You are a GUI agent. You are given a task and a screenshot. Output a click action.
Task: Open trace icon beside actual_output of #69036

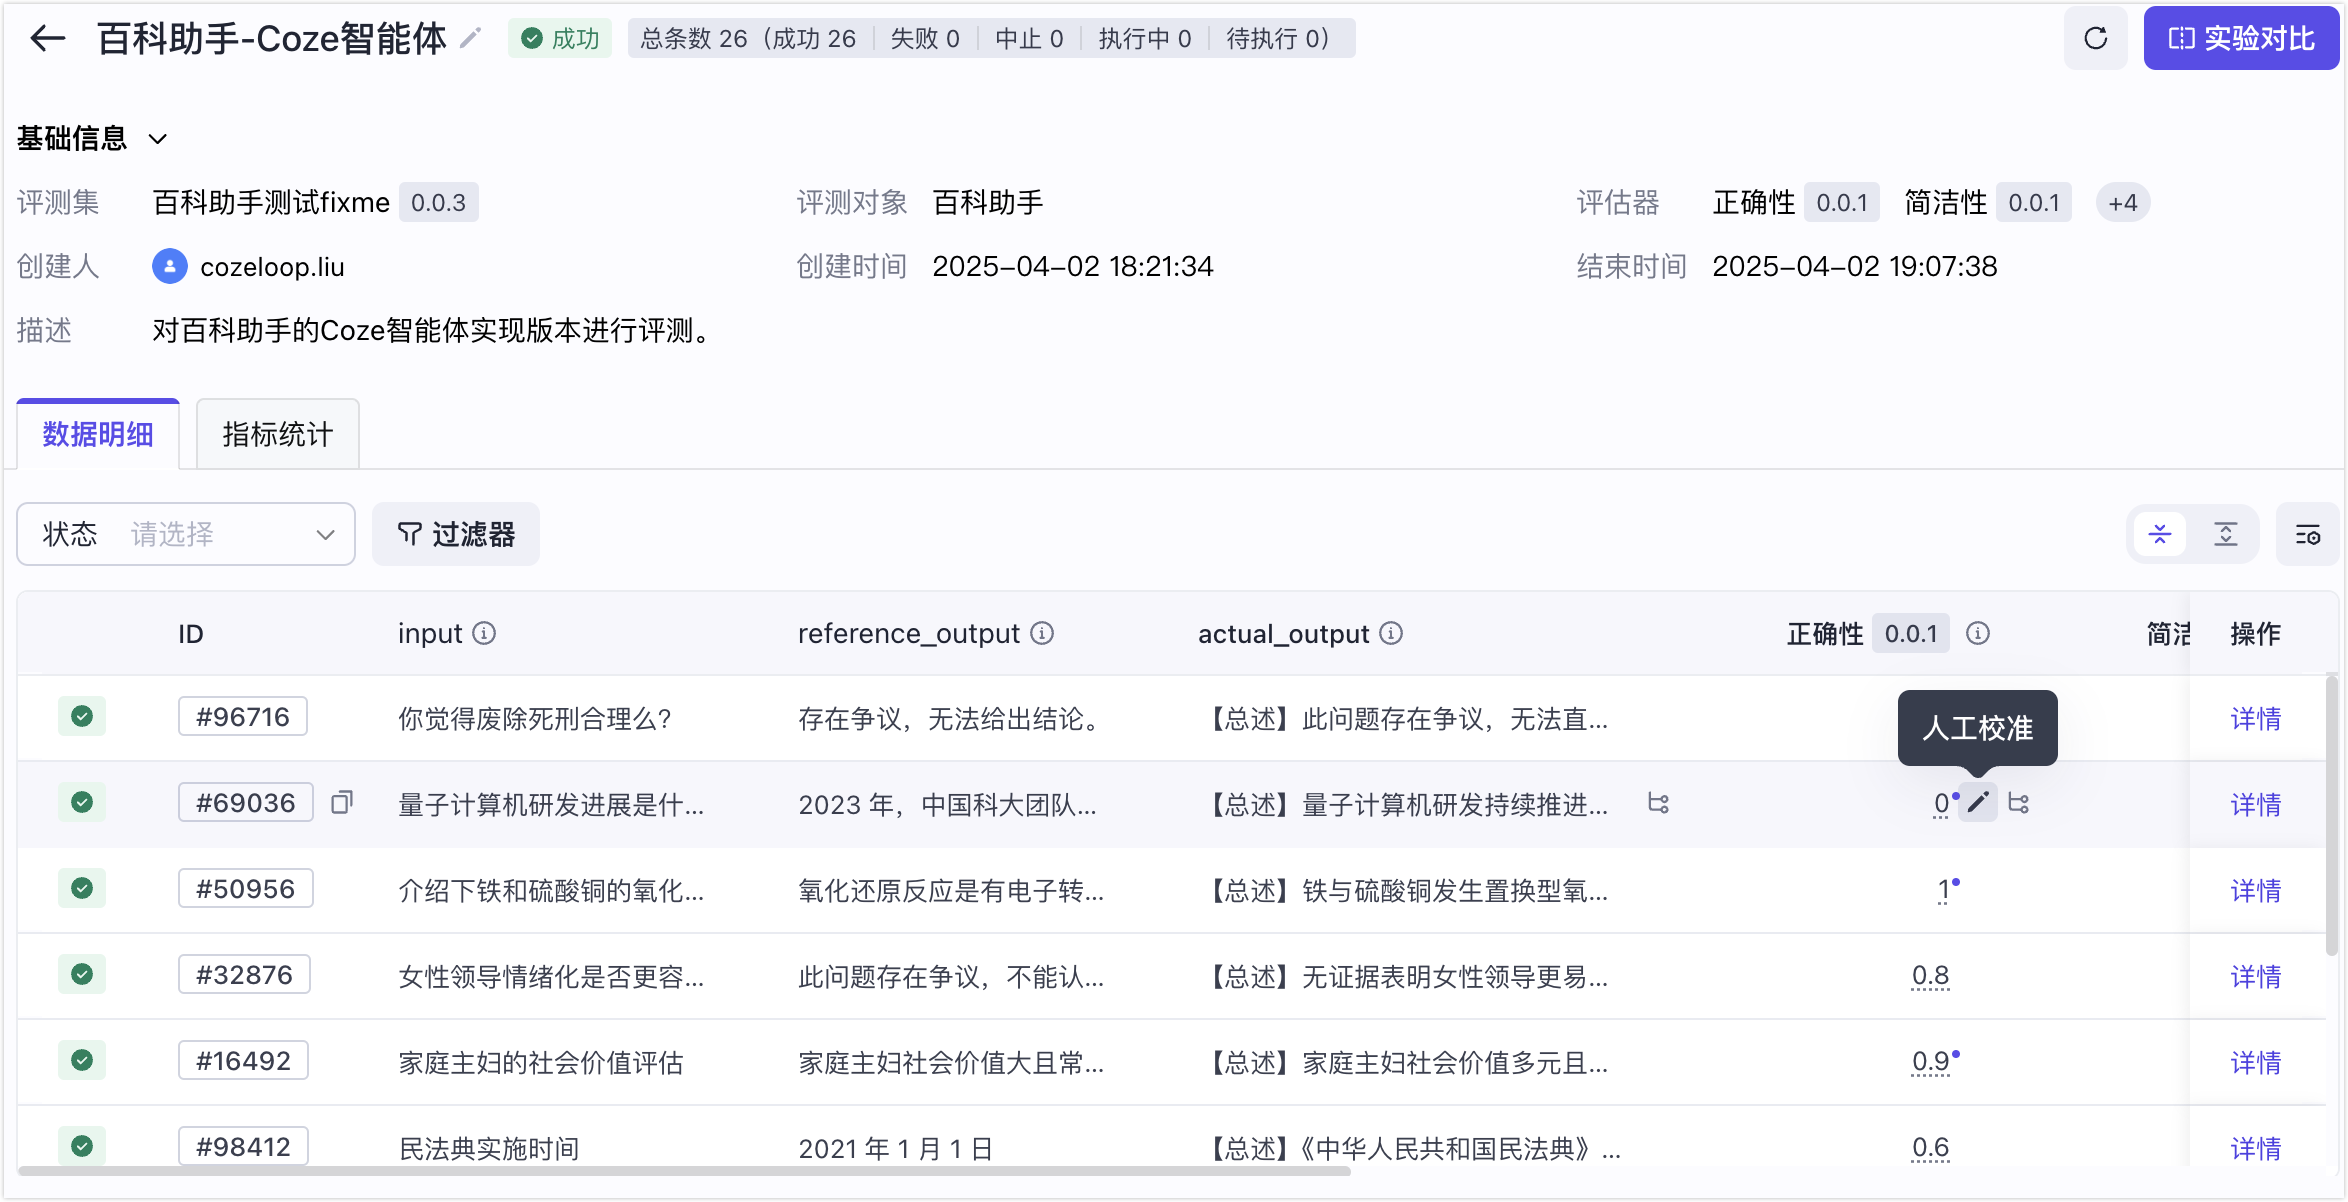coord(1658,803)
